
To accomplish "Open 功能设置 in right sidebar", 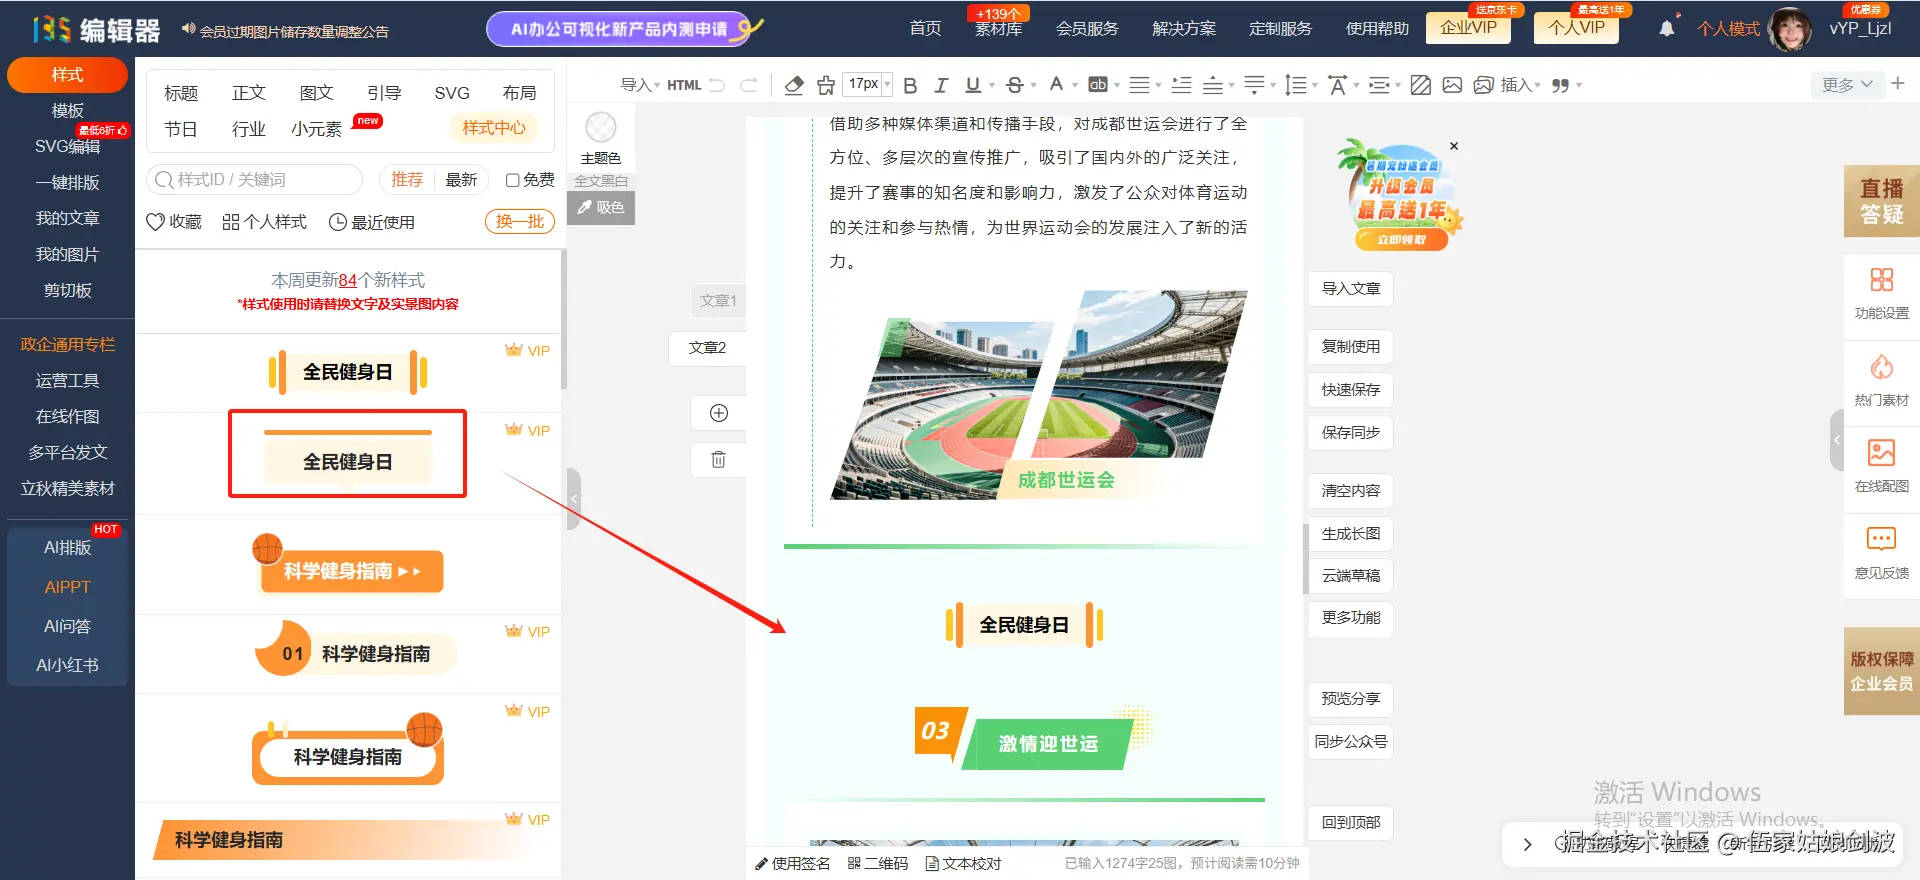I will (x=1881, y=293).
